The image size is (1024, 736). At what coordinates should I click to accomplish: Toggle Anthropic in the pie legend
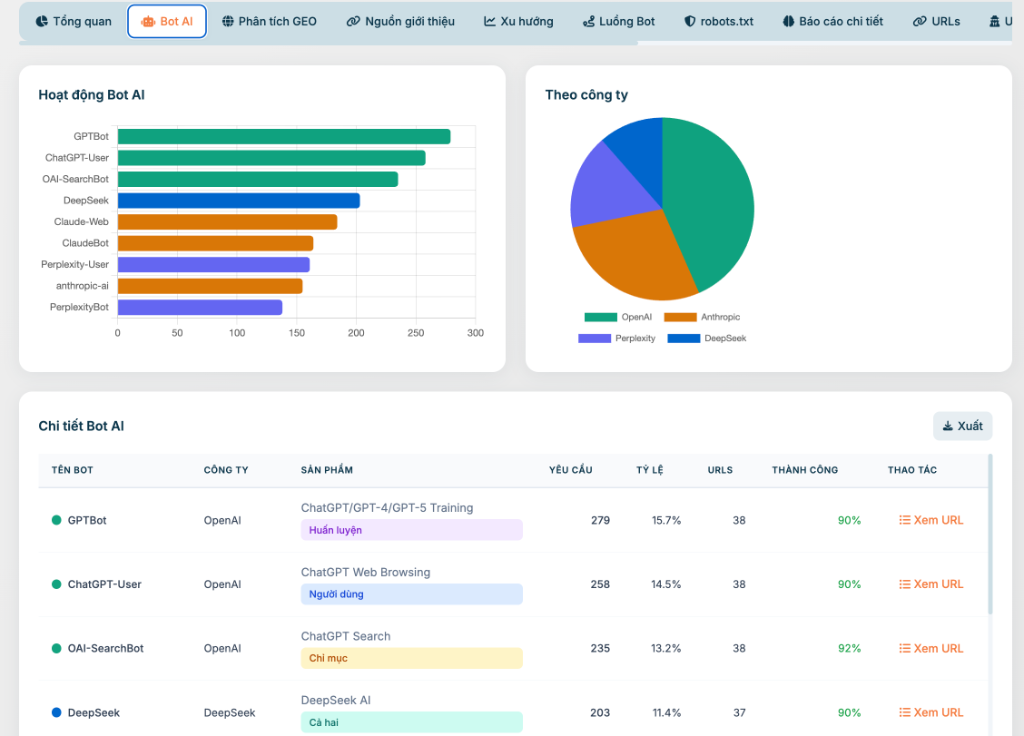tap(702, 317)
